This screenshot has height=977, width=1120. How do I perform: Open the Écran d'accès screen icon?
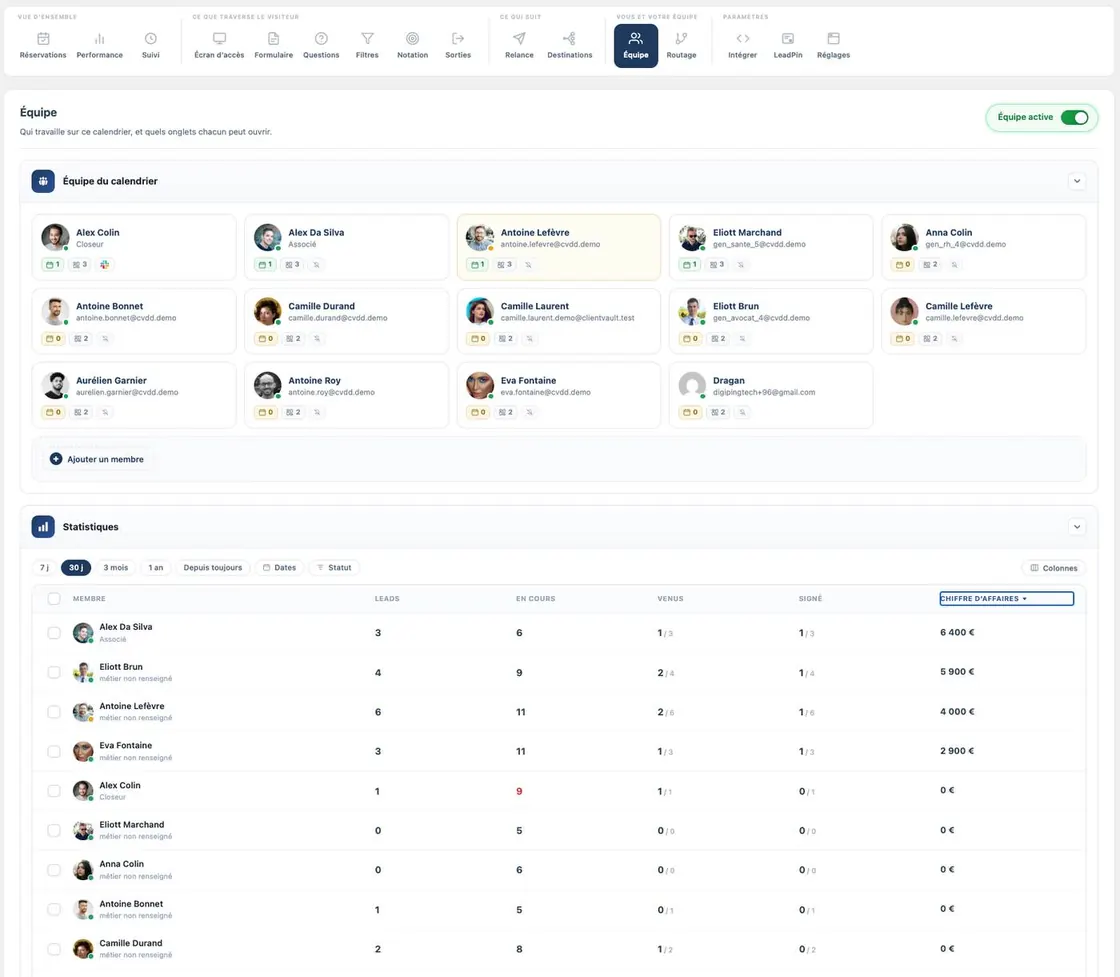tap(219, 39)
